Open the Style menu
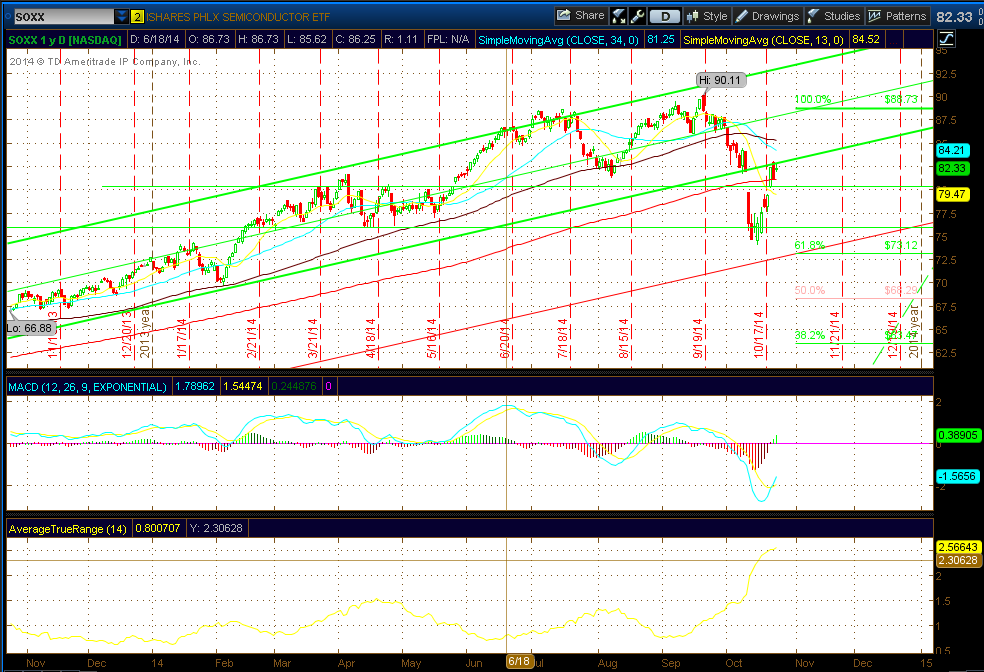The width and height of the screenshot is (984, 672). point(707,16)
